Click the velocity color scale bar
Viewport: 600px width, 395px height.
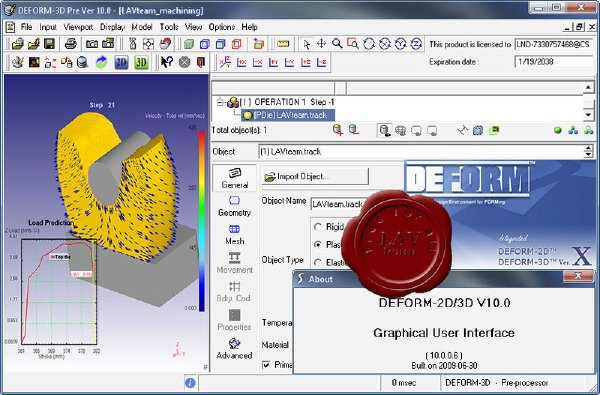(x=202, y=221)
